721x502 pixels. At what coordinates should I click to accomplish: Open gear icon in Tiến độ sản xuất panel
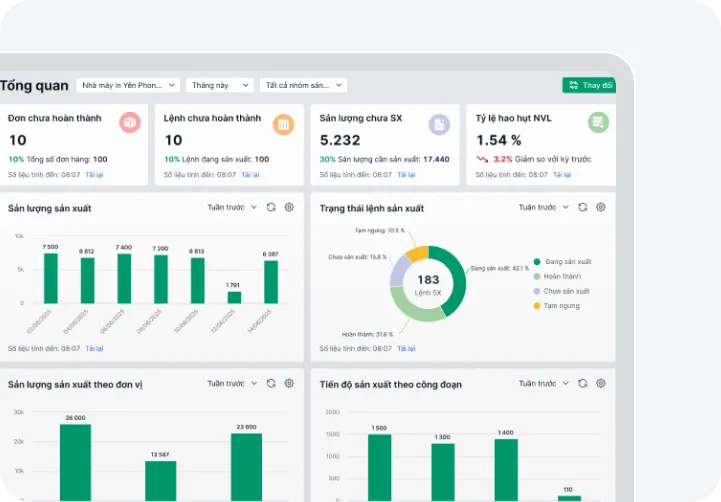pos(601,383)
